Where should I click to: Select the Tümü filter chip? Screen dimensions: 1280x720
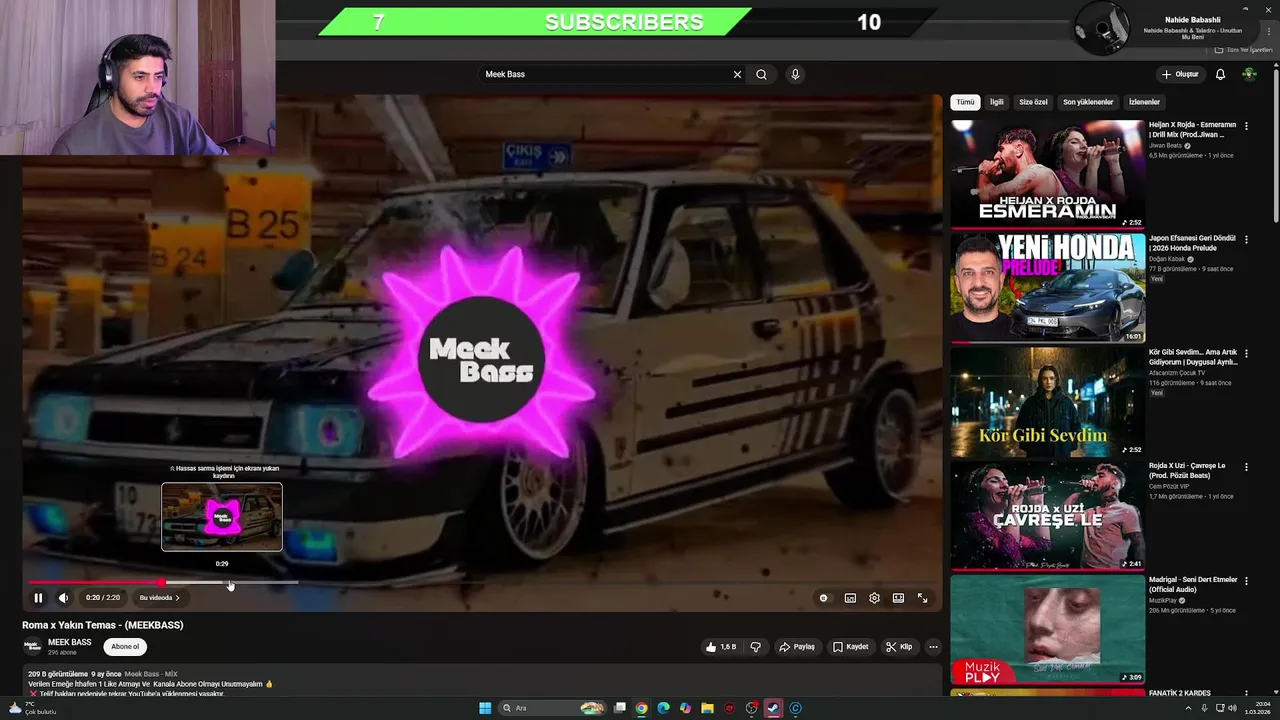pos(965,102)
